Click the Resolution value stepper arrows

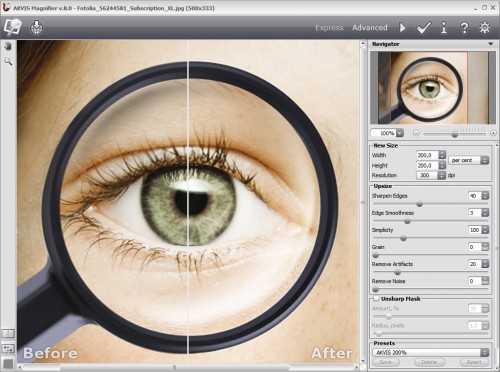click(x=442, y=175)
